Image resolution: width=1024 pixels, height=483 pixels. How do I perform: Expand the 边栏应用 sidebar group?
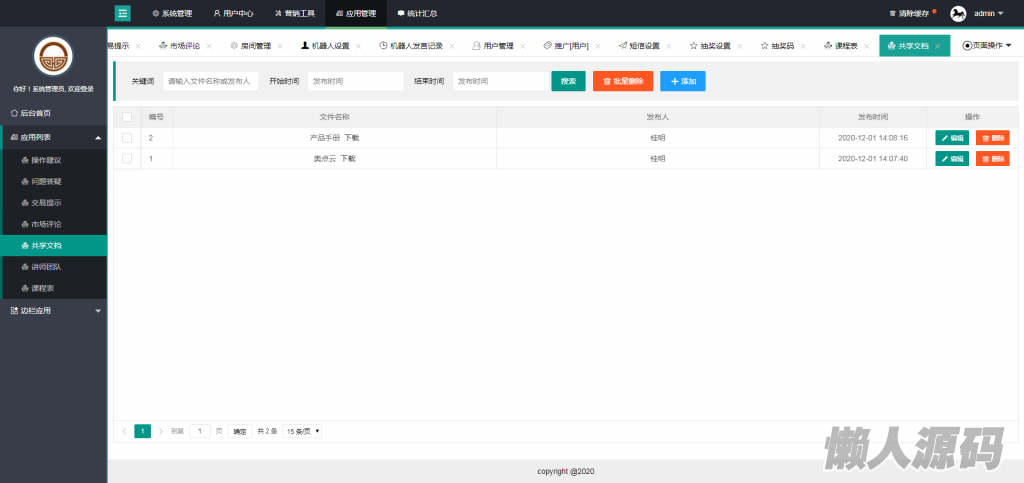click(97, 311)
